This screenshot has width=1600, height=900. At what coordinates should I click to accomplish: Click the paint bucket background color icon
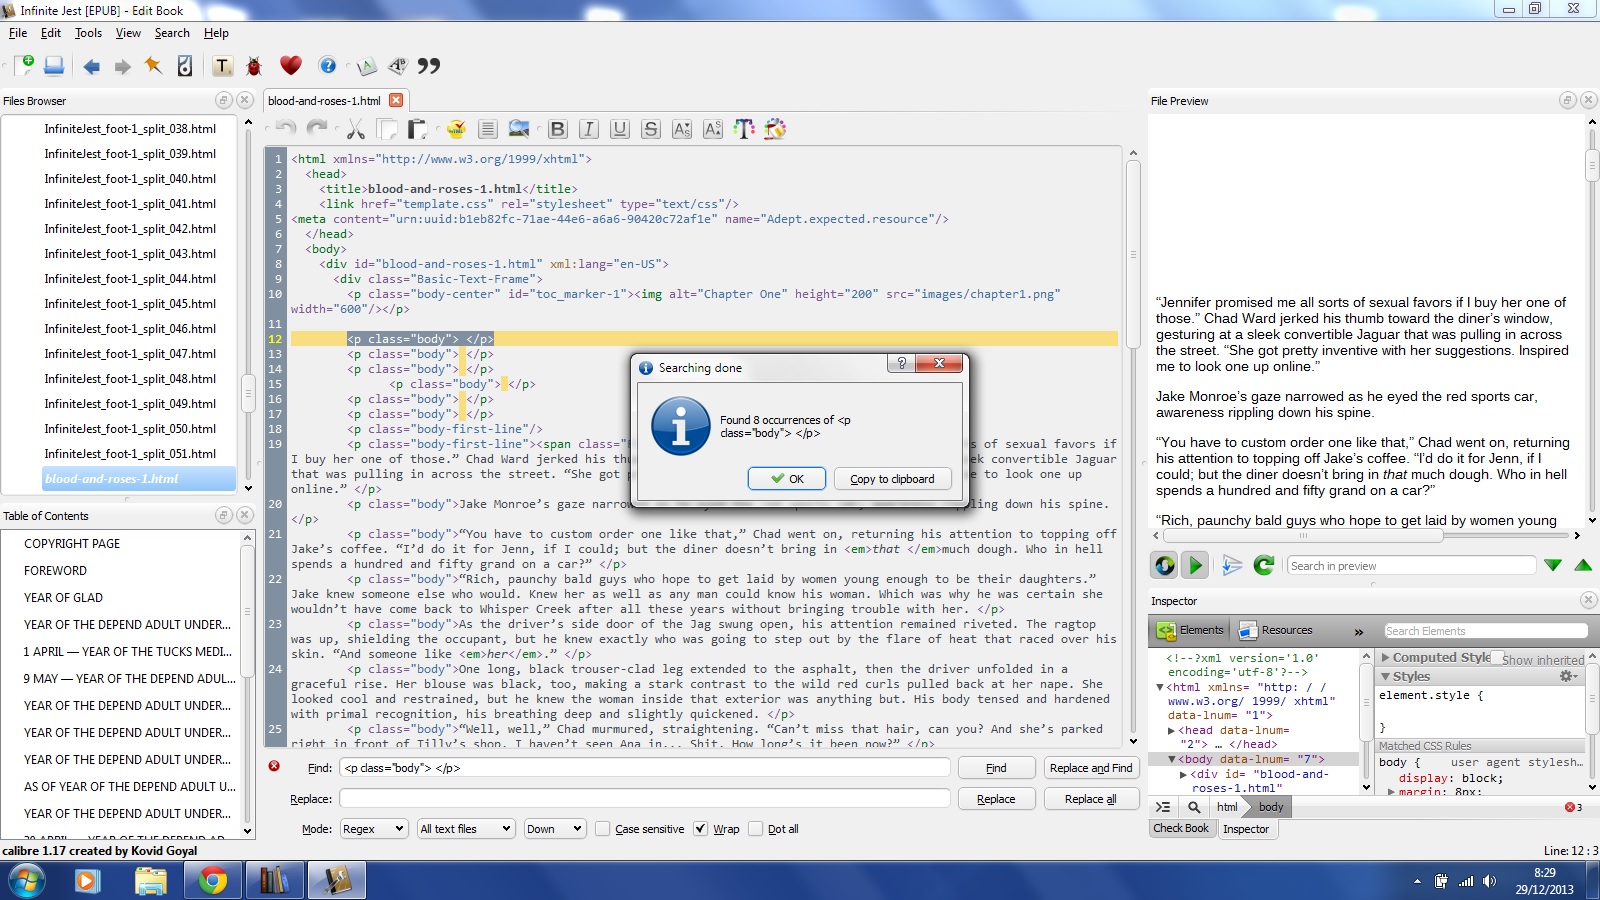pos(775,129)
